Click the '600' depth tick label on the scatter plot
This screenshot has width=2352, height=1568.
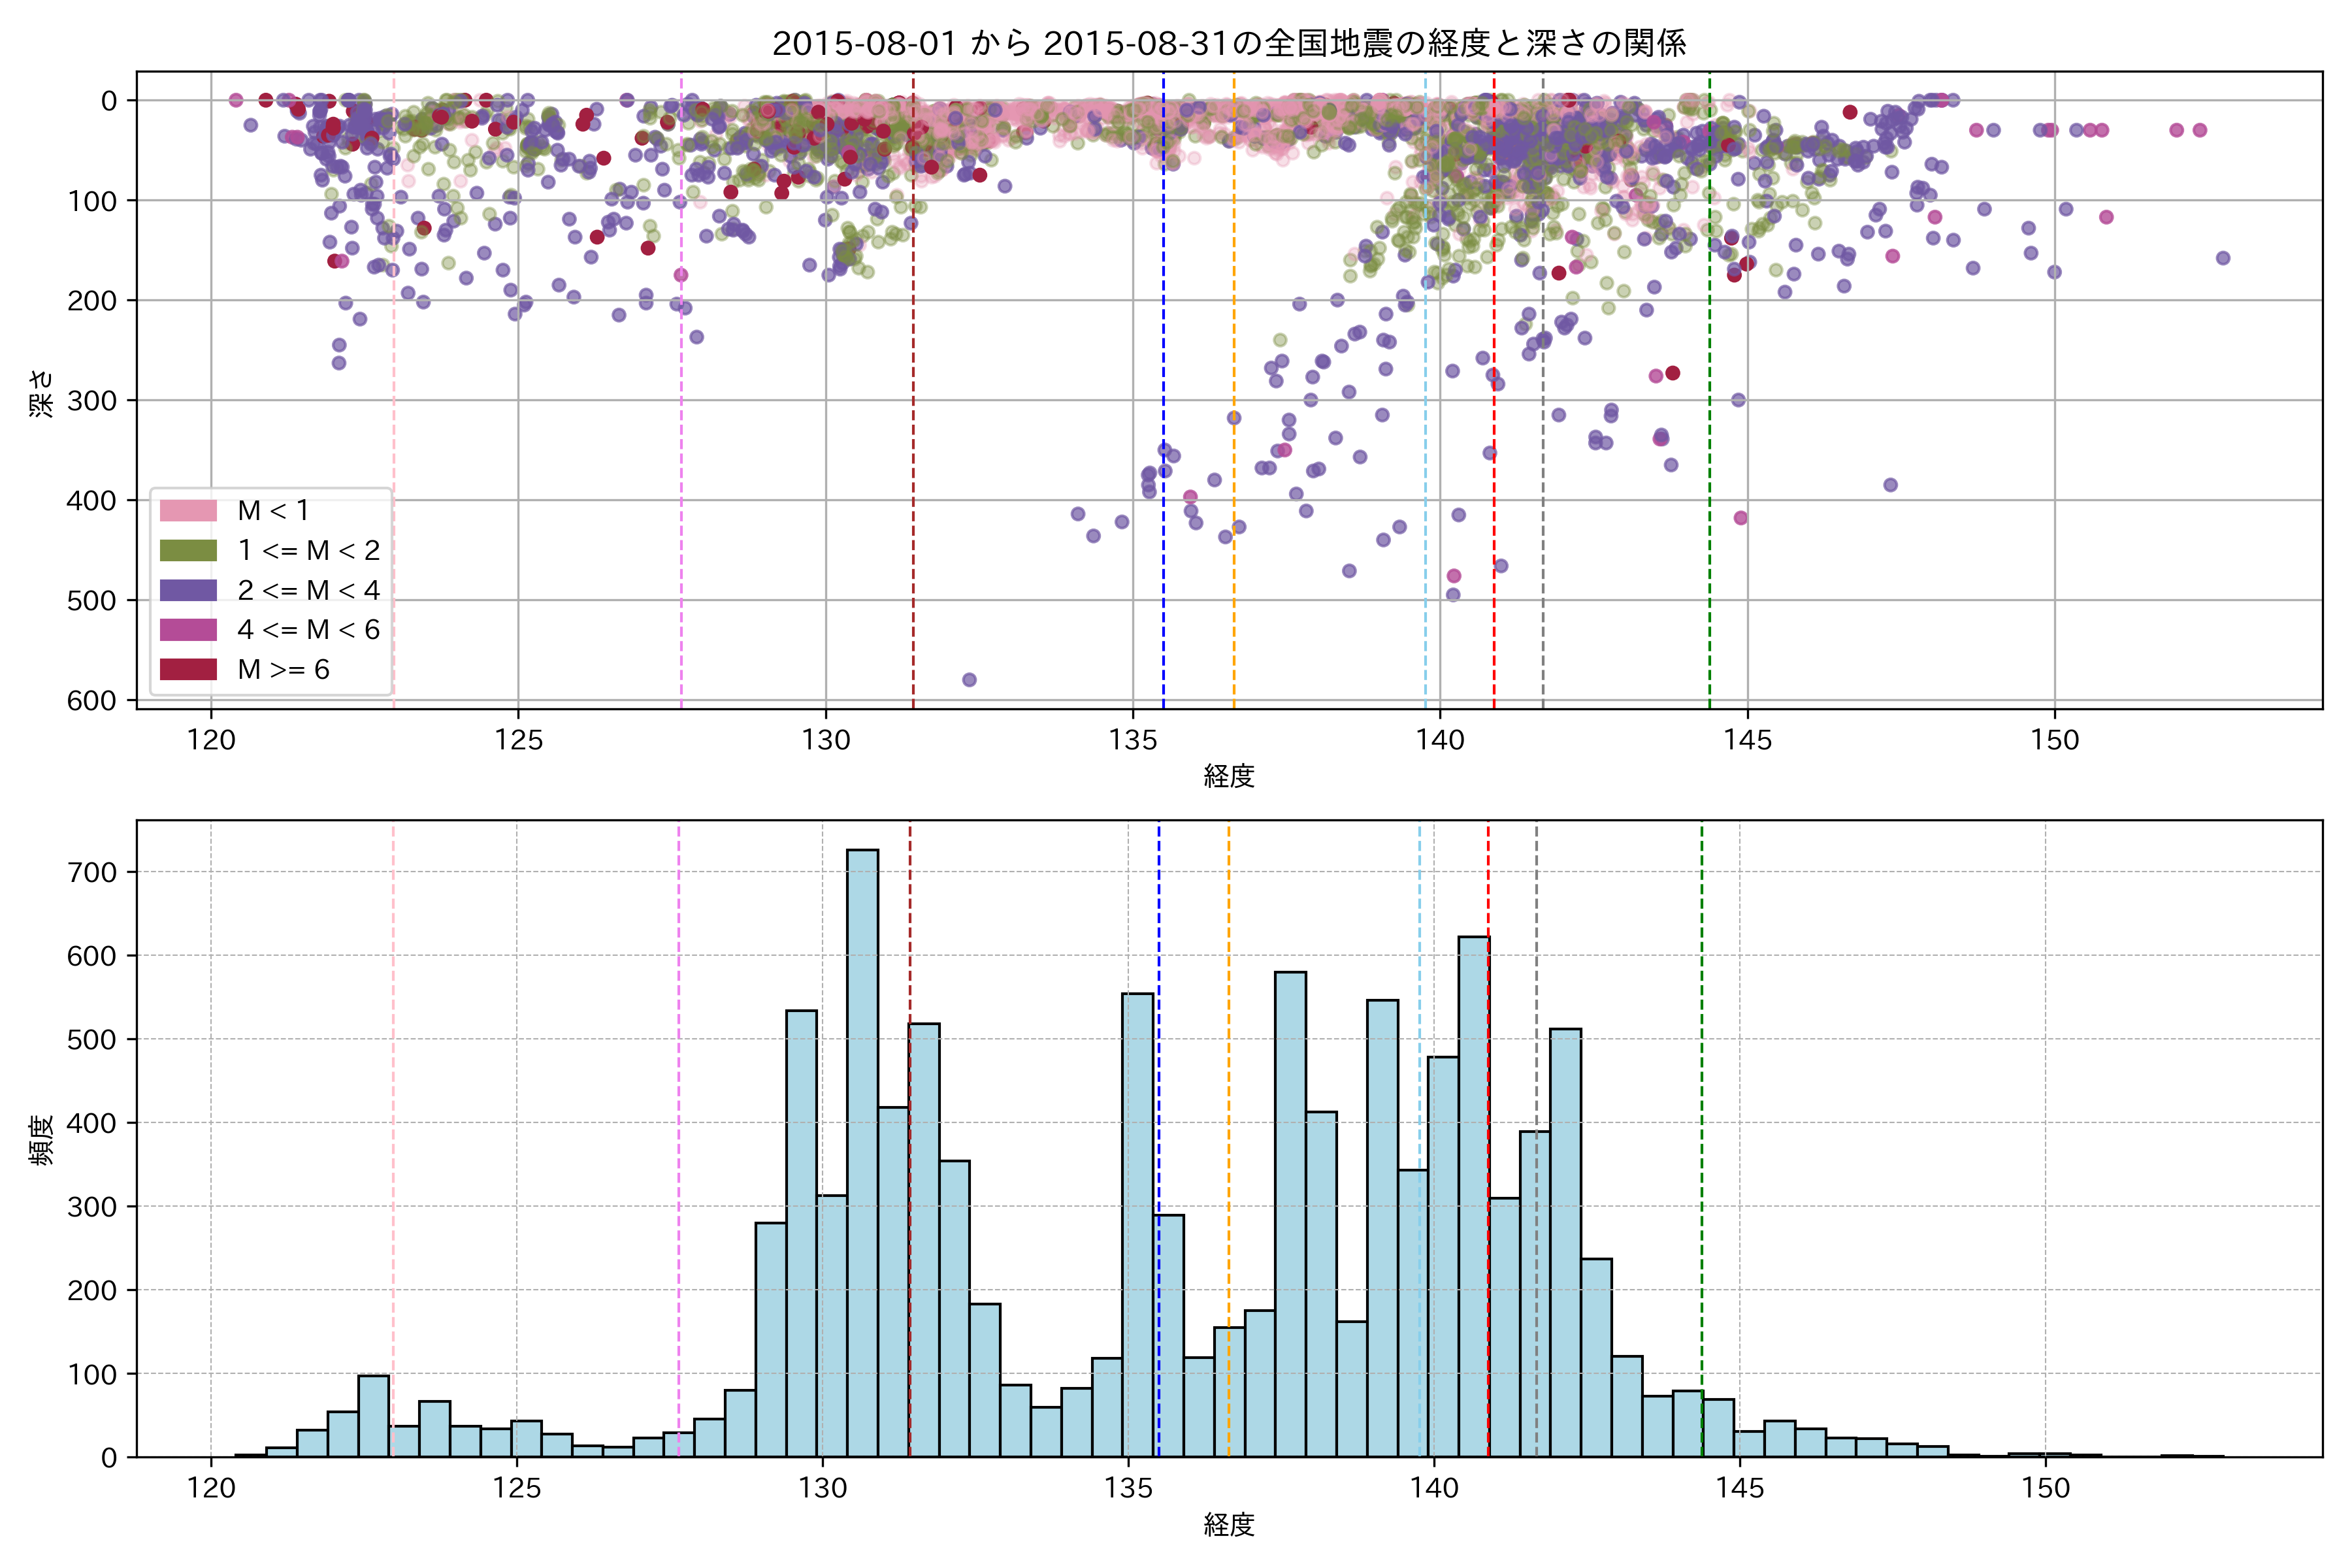(92, 701)
